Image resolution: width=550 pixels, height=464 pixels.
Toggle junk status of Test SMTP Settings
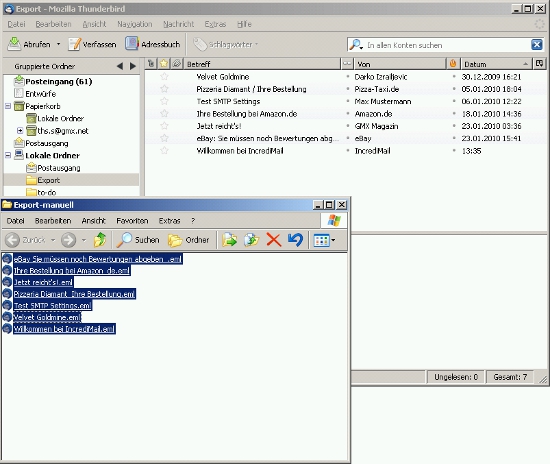click(x=454, y=101)
